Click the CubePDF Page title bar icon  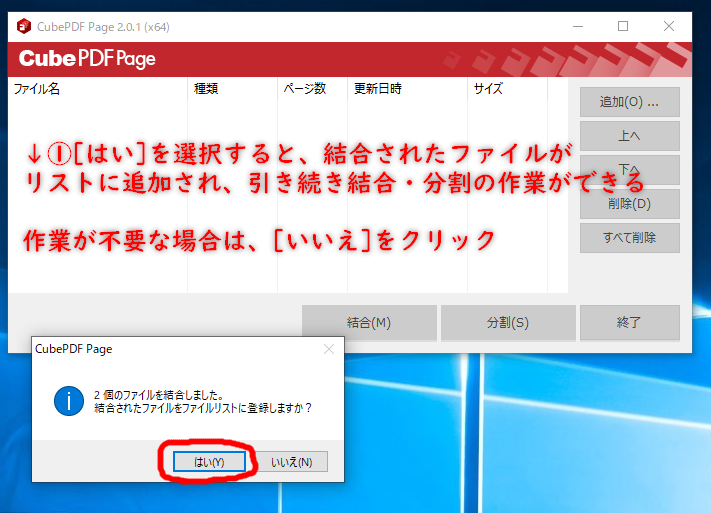pyautogui.click(x=24, y=26)
